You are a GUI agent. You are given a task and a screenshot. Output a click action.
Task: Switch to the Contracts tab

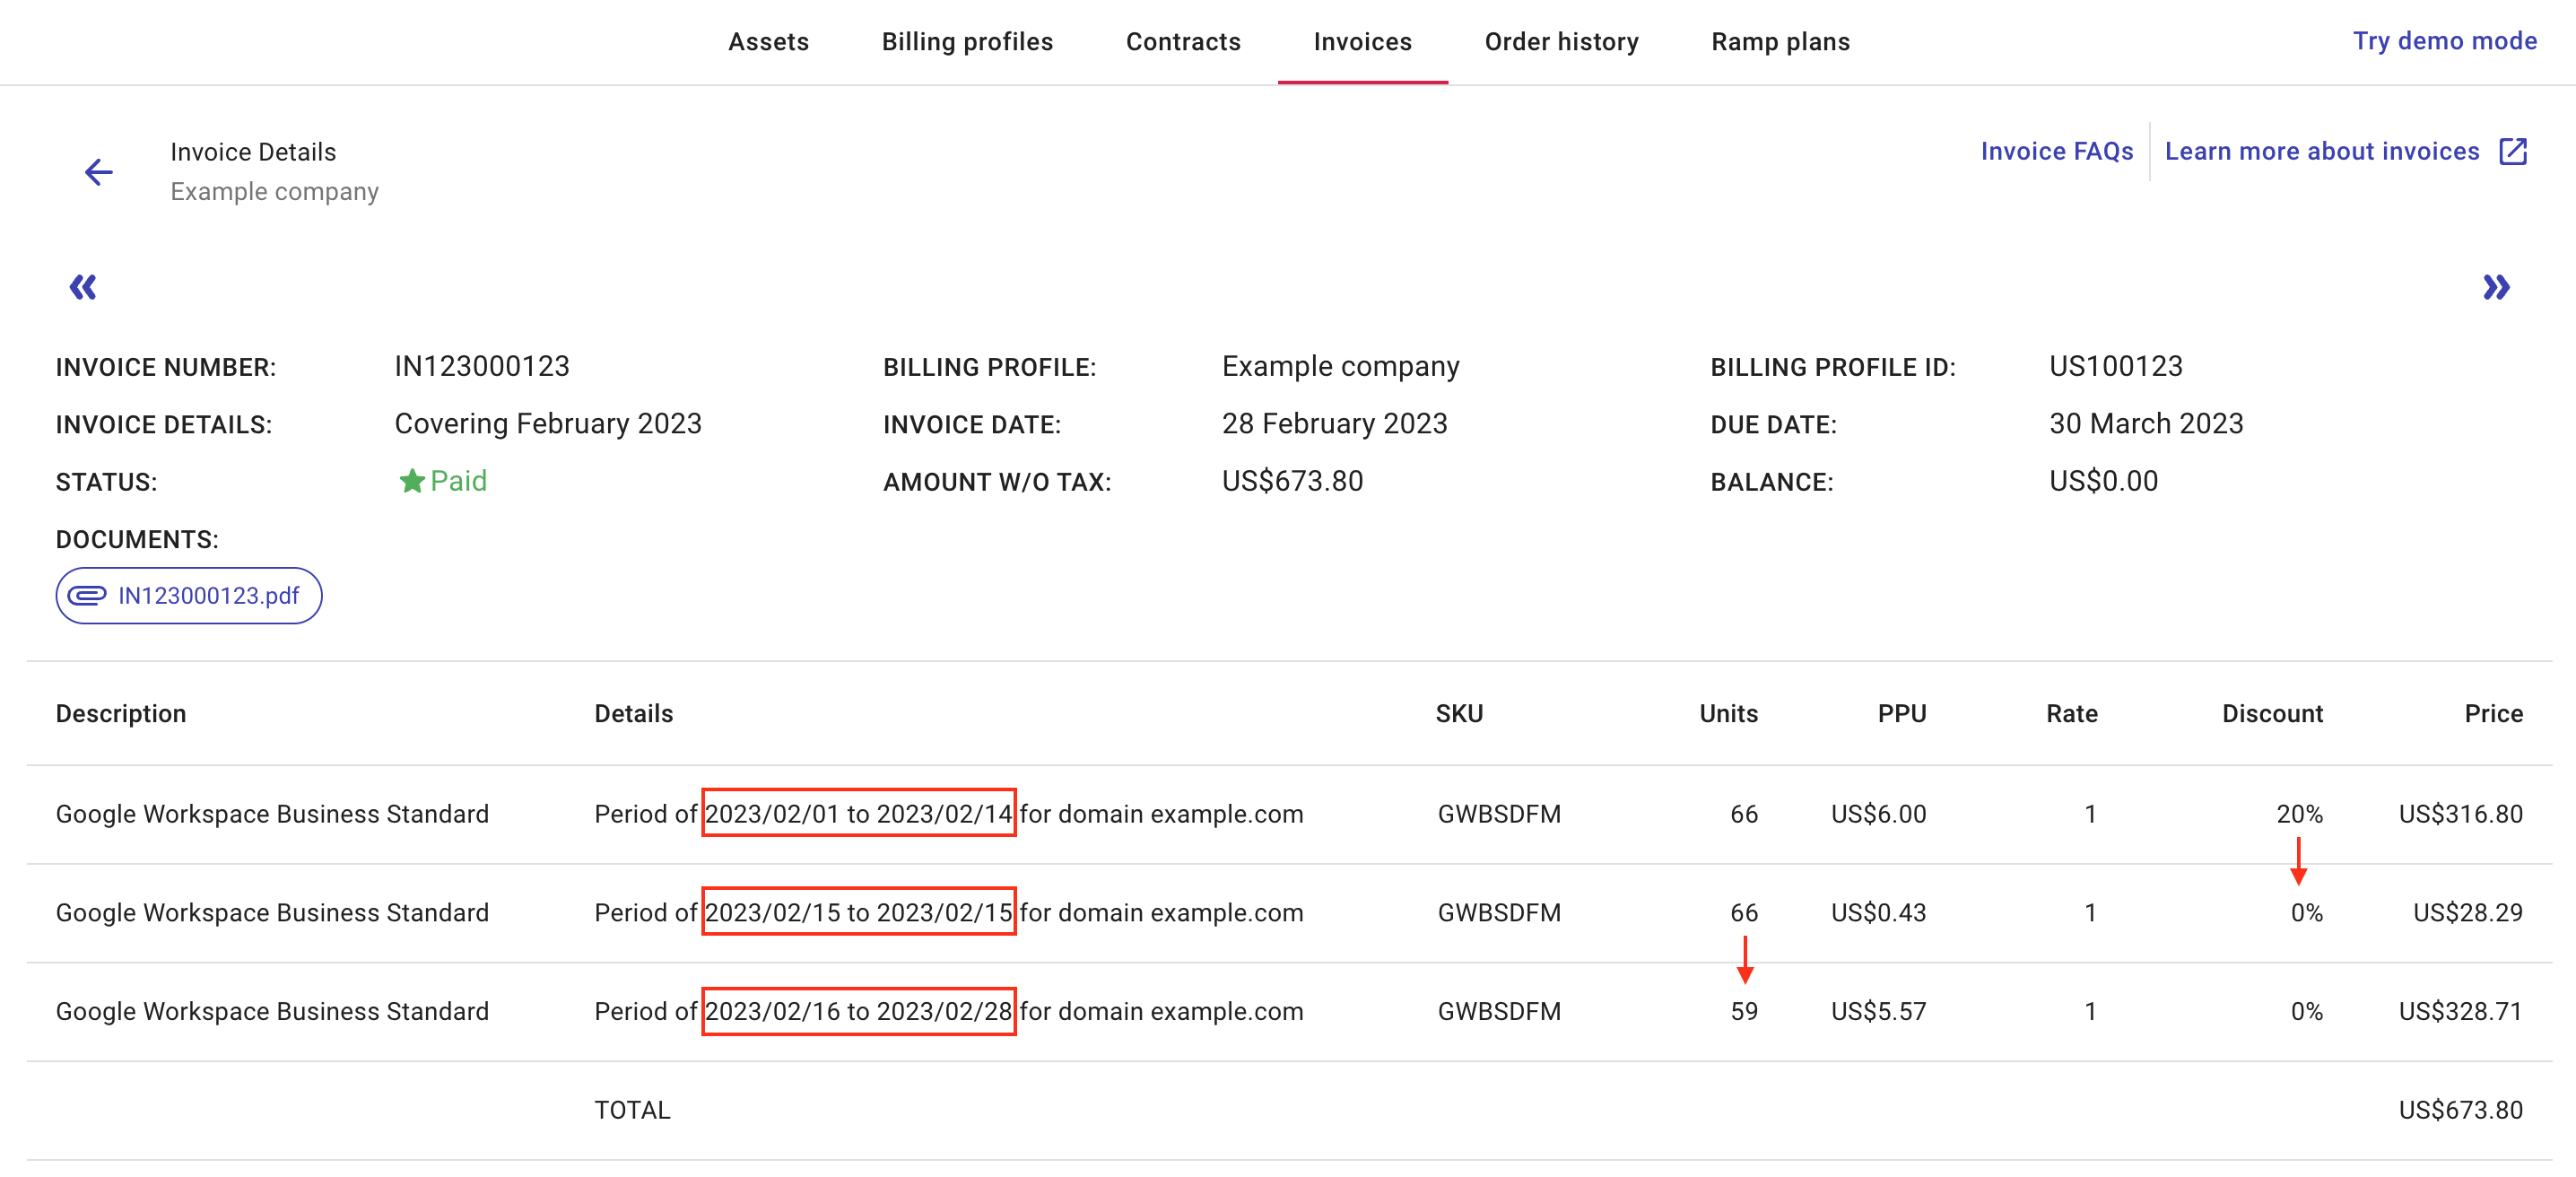click(1183, 41)
